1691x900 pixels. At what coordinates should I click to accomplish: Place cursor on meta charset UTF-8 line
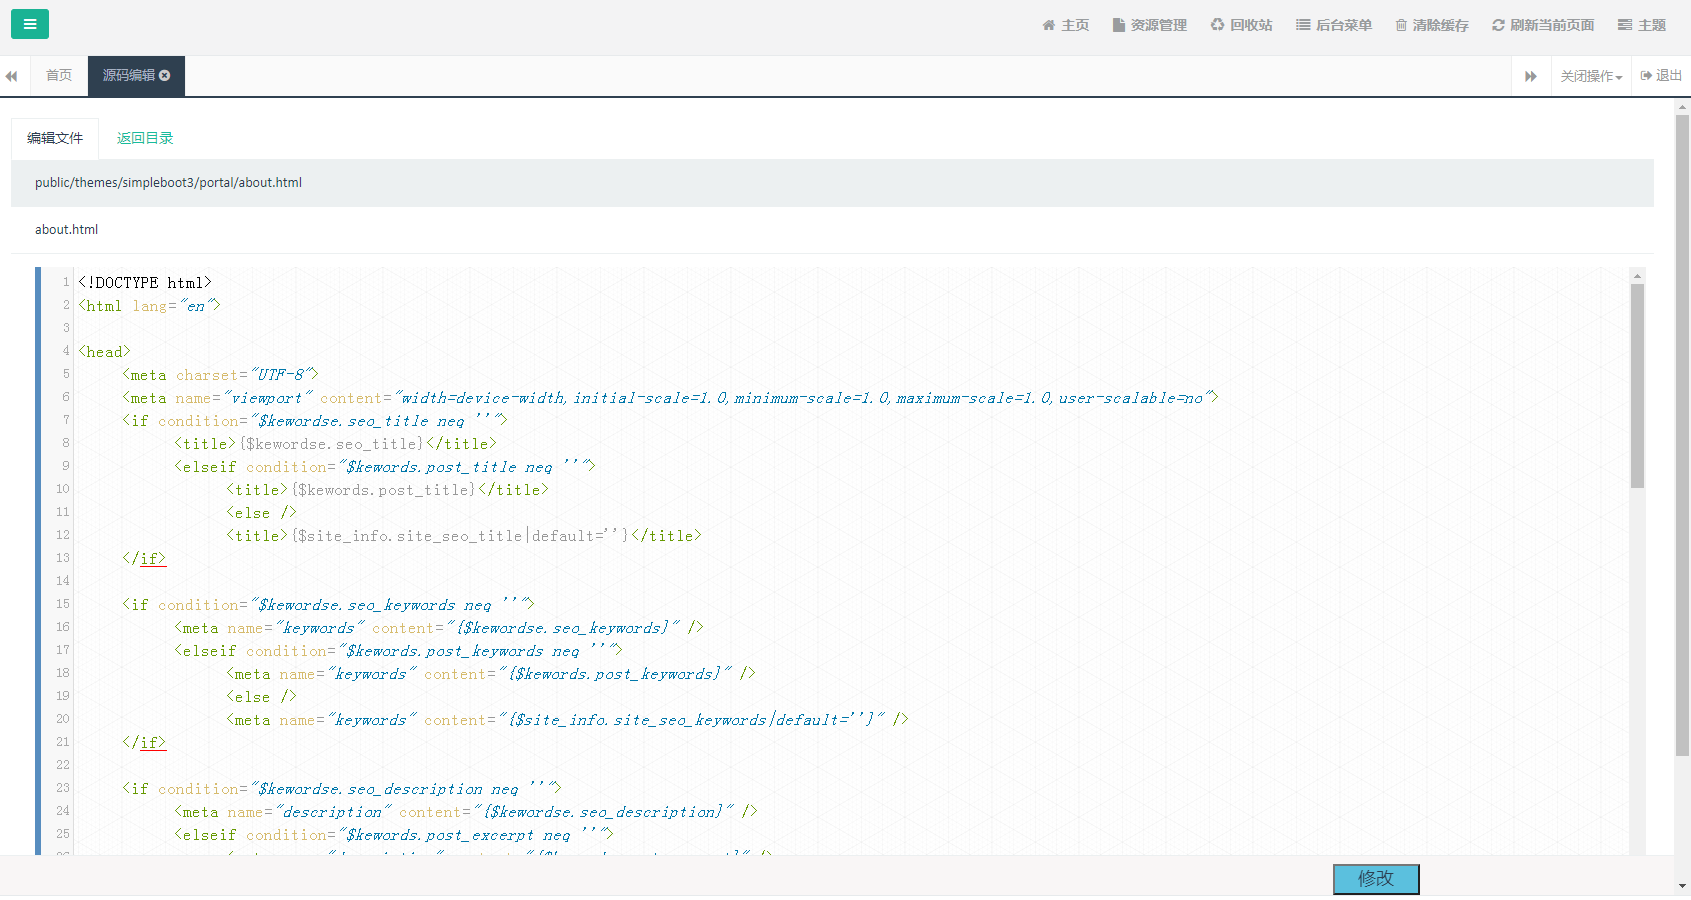pos(220,375)
